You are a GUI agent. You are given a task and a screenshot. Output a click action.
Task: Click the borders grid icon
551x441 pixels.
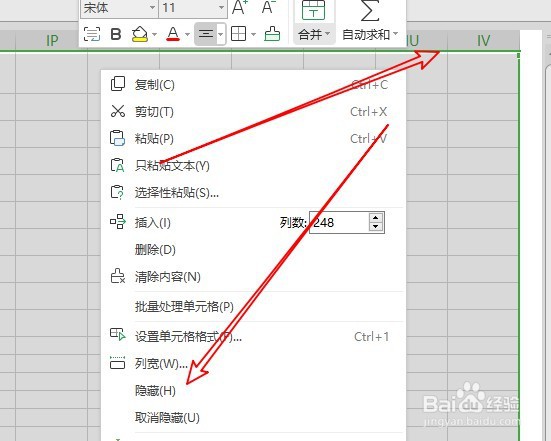(x=238, y=34)
